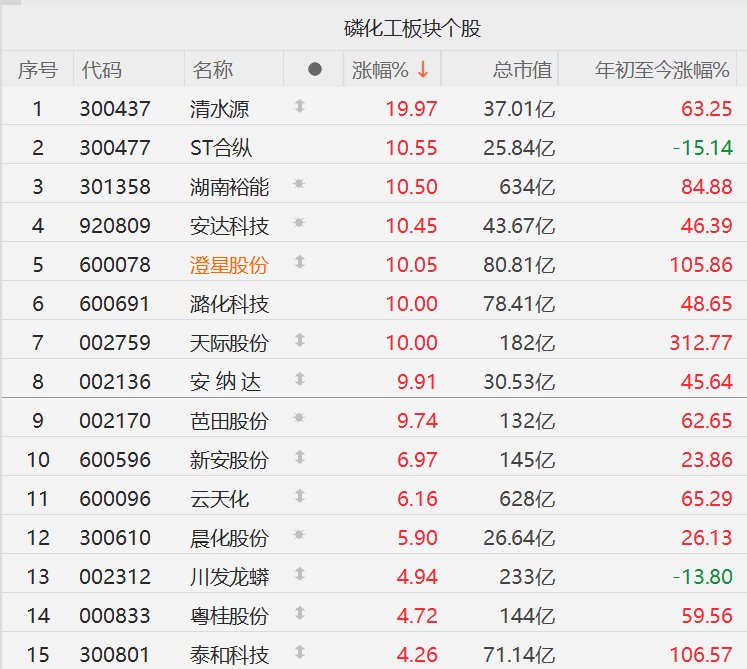Click the up-down arrow icon beside 天际股份
Viewport: 747px width, 669px height.
click(299, 341)
